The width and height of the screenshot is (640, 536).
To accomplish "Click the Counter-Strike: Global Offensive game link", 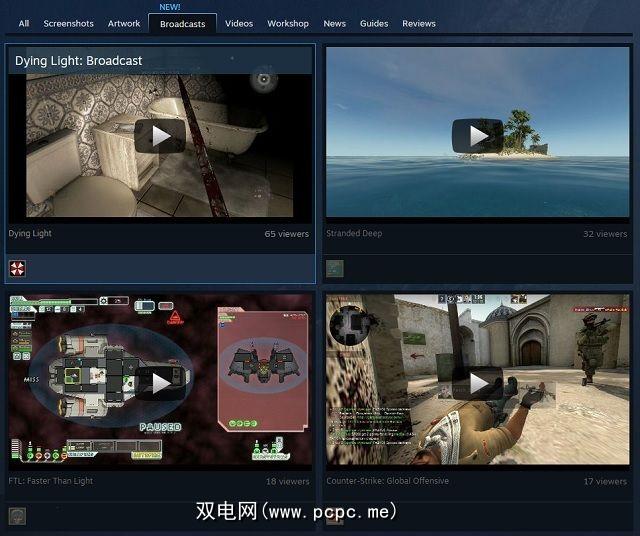I will coord(387,481).
